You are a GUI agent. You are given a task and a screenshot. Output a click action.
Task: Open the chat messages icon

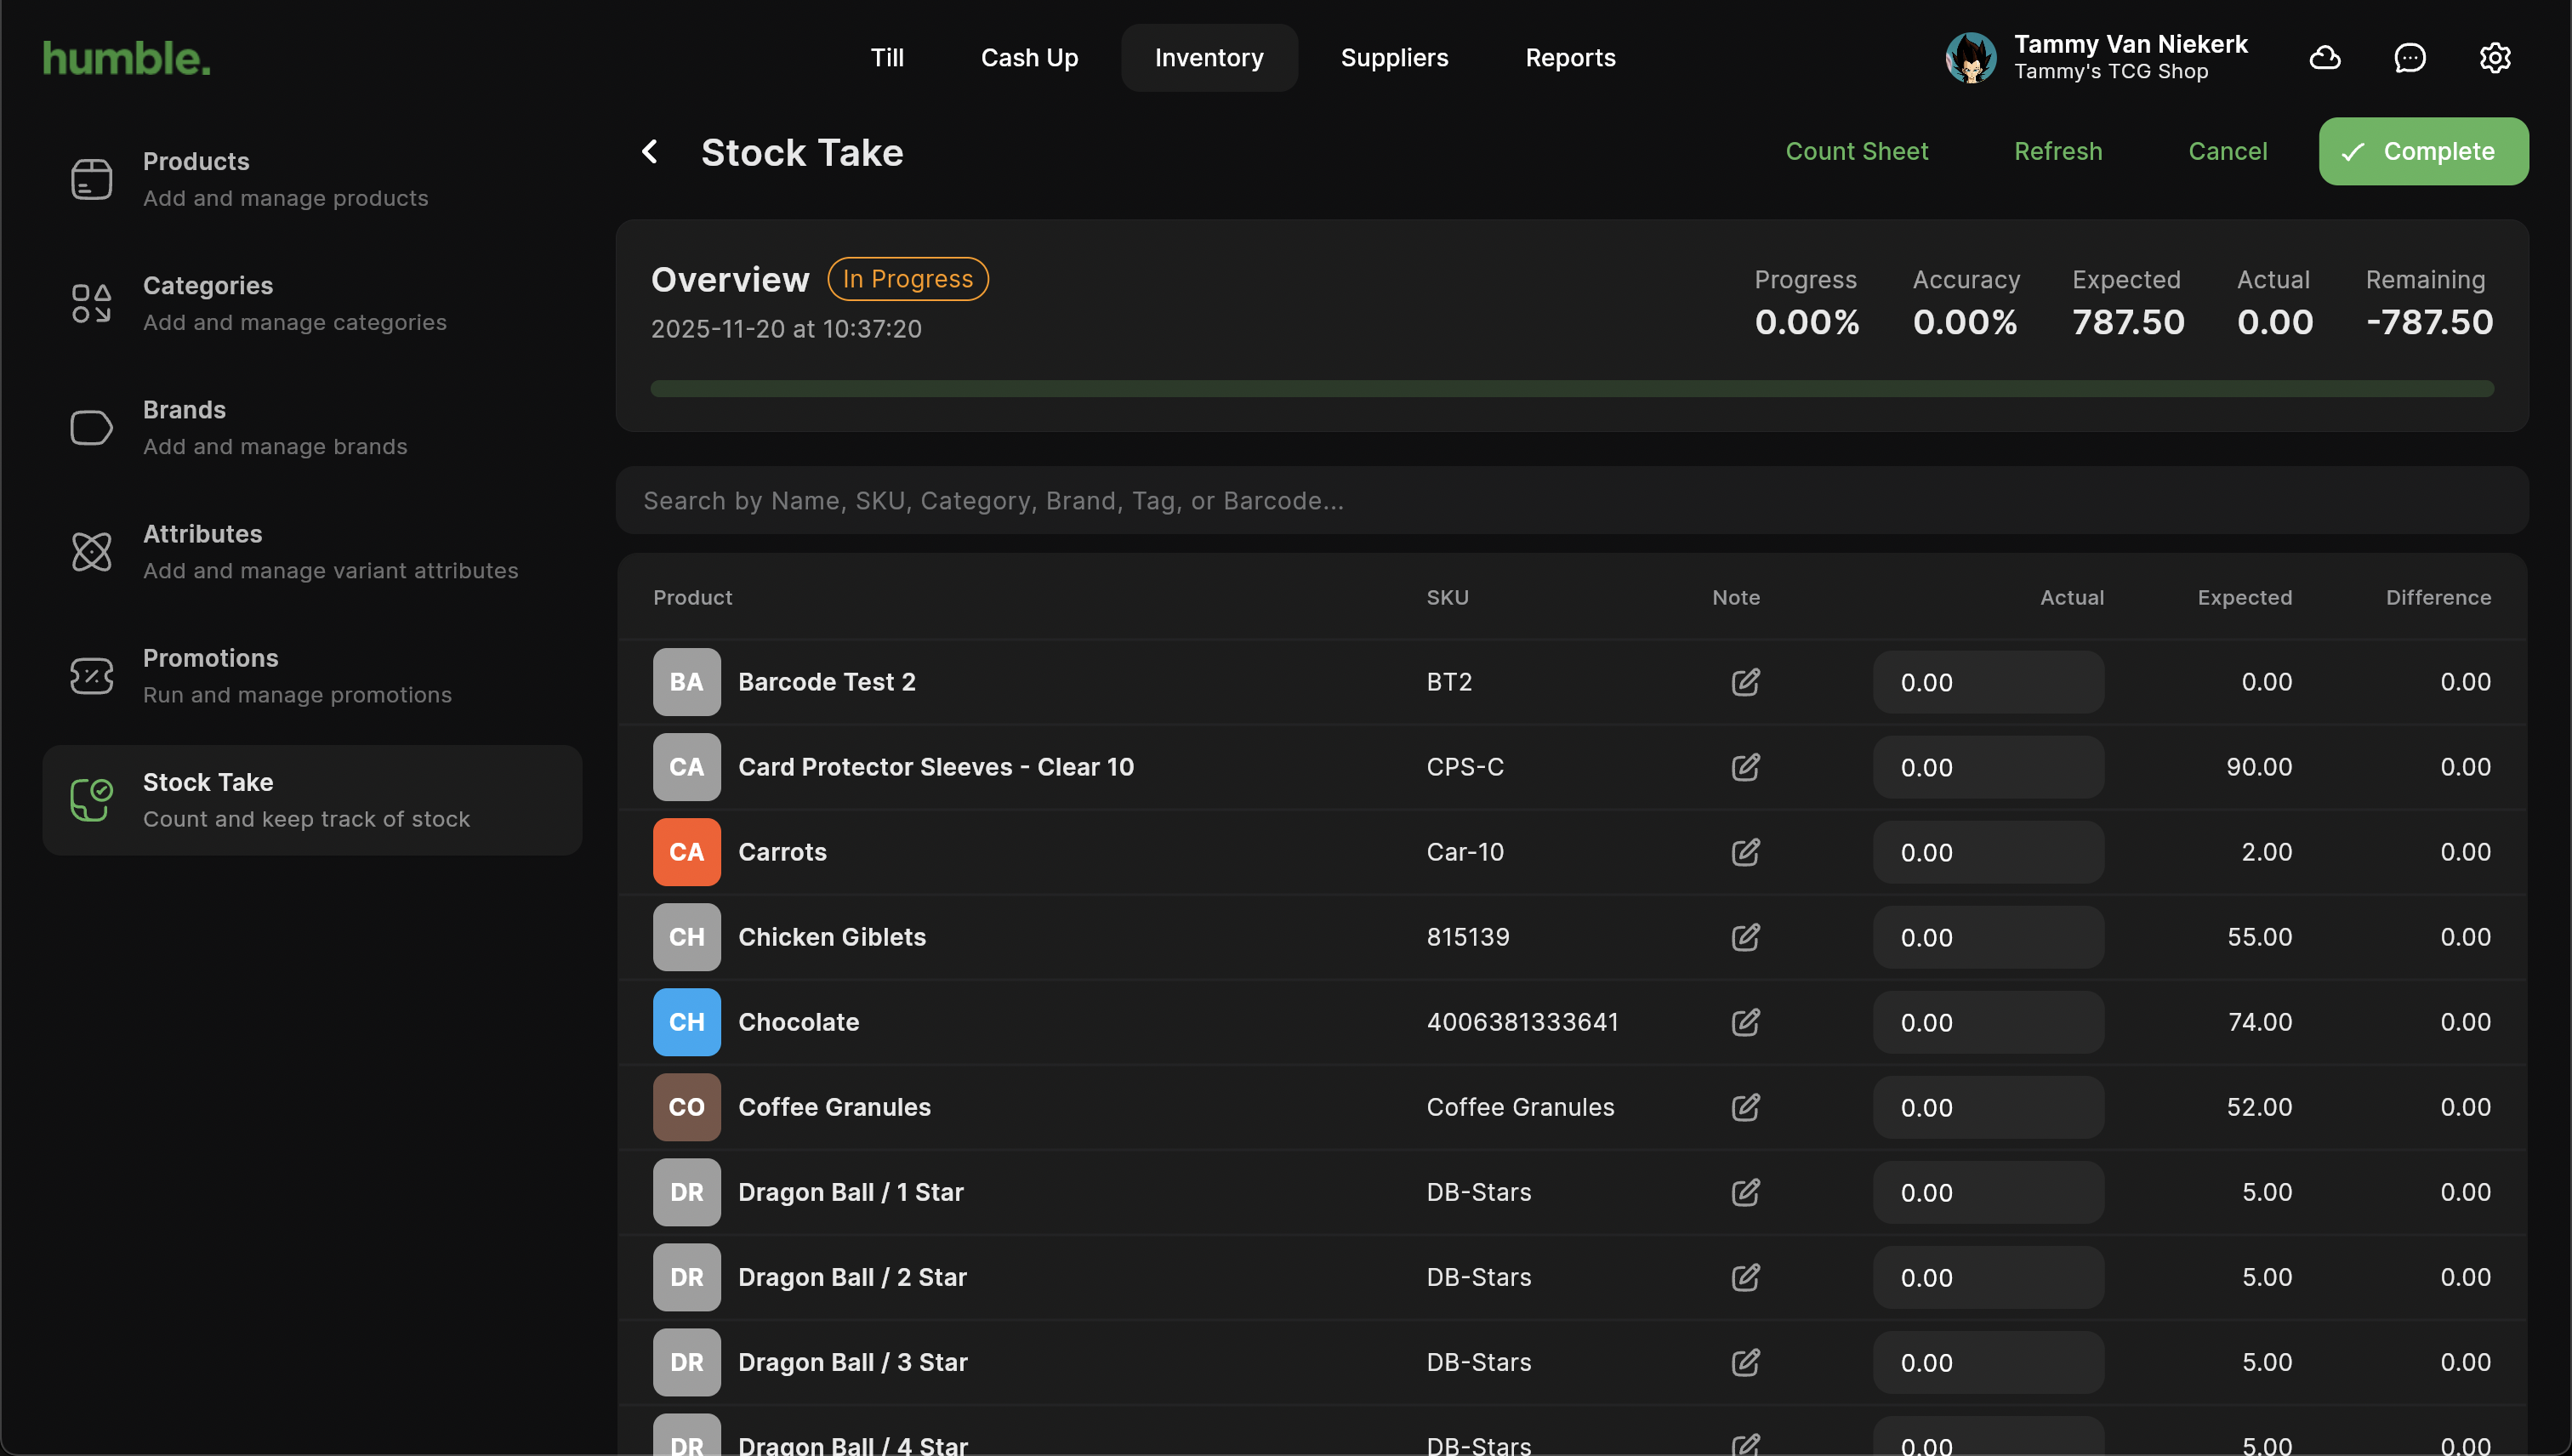(2409, 58)
